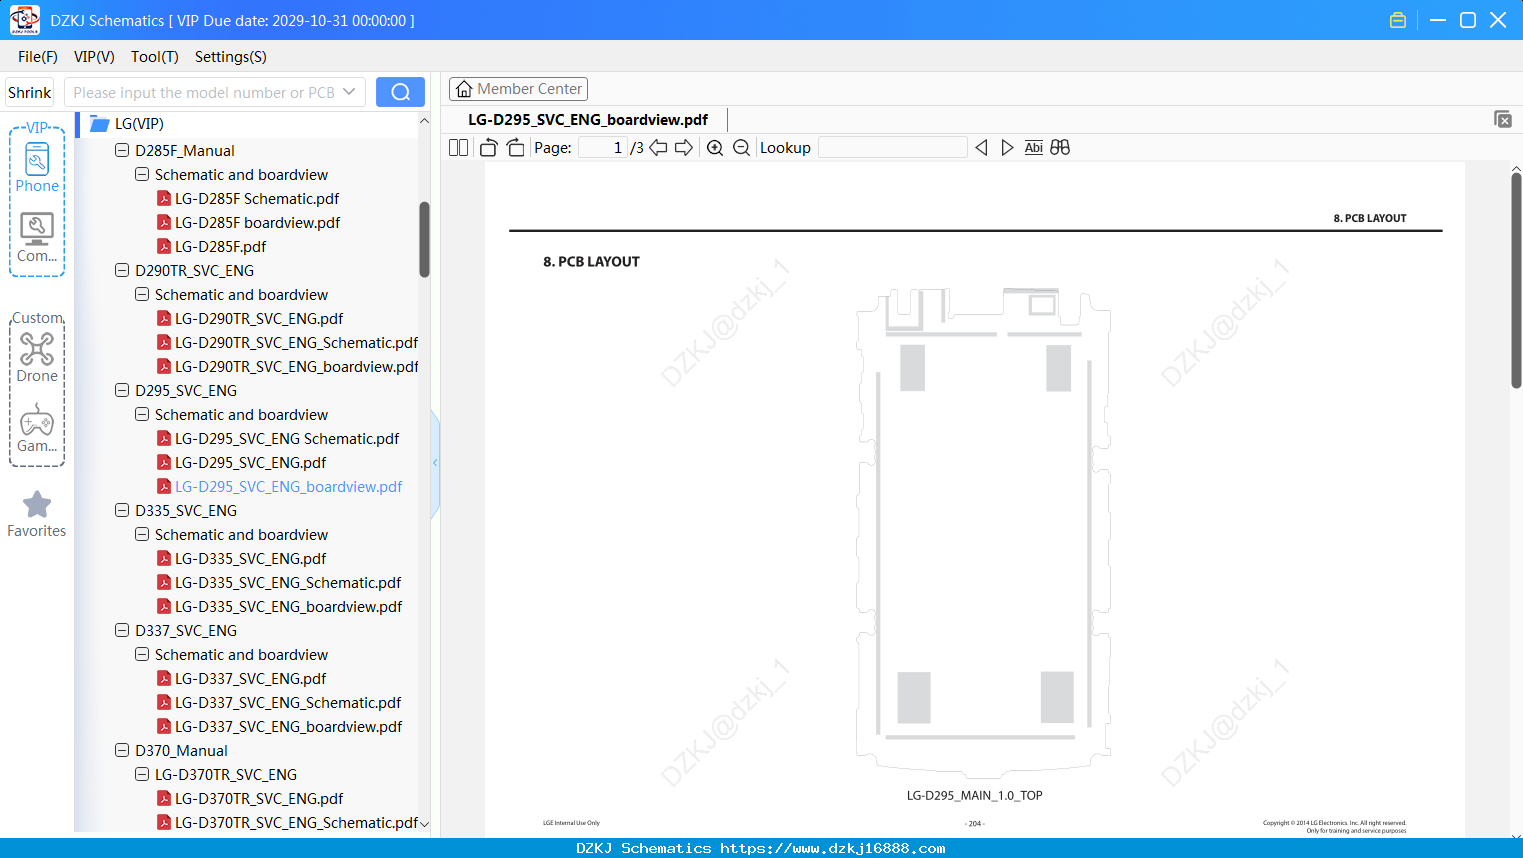
Task: Open LG-D370TR_SVC_ENG_Schematic.pdf
Action: coord(296,822)
